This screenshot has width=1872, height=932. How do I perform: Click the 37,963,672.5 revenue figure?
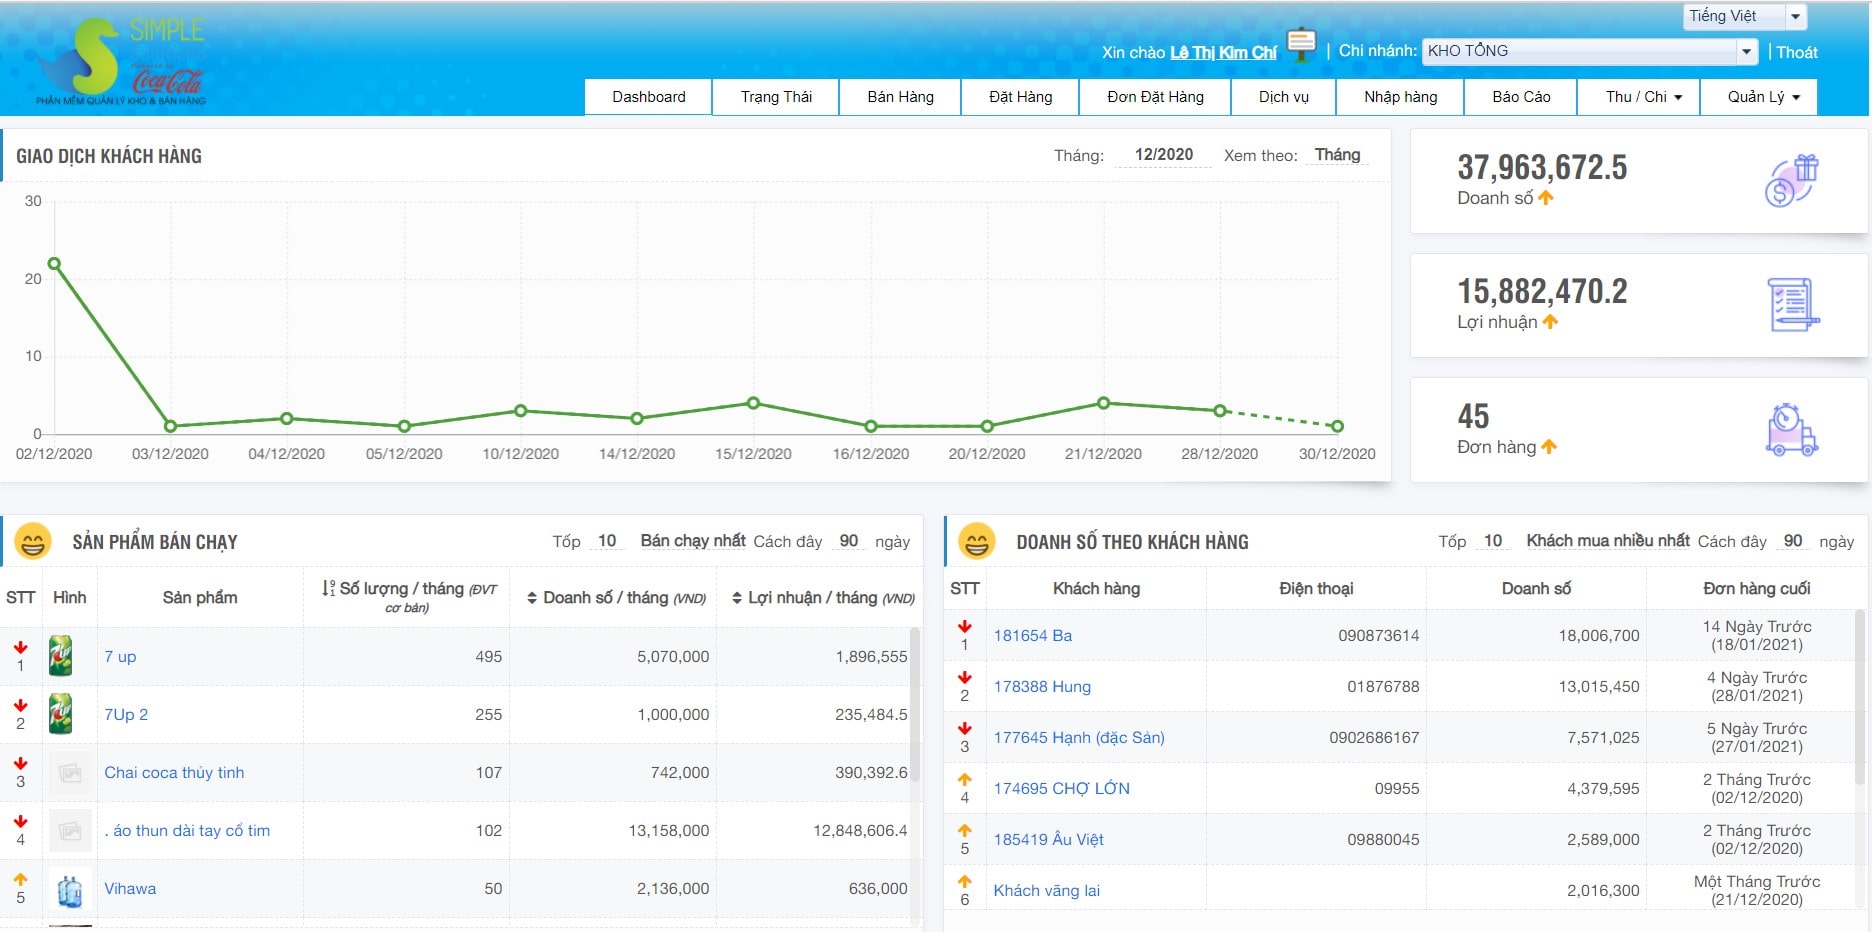[x=1542, y=167]
